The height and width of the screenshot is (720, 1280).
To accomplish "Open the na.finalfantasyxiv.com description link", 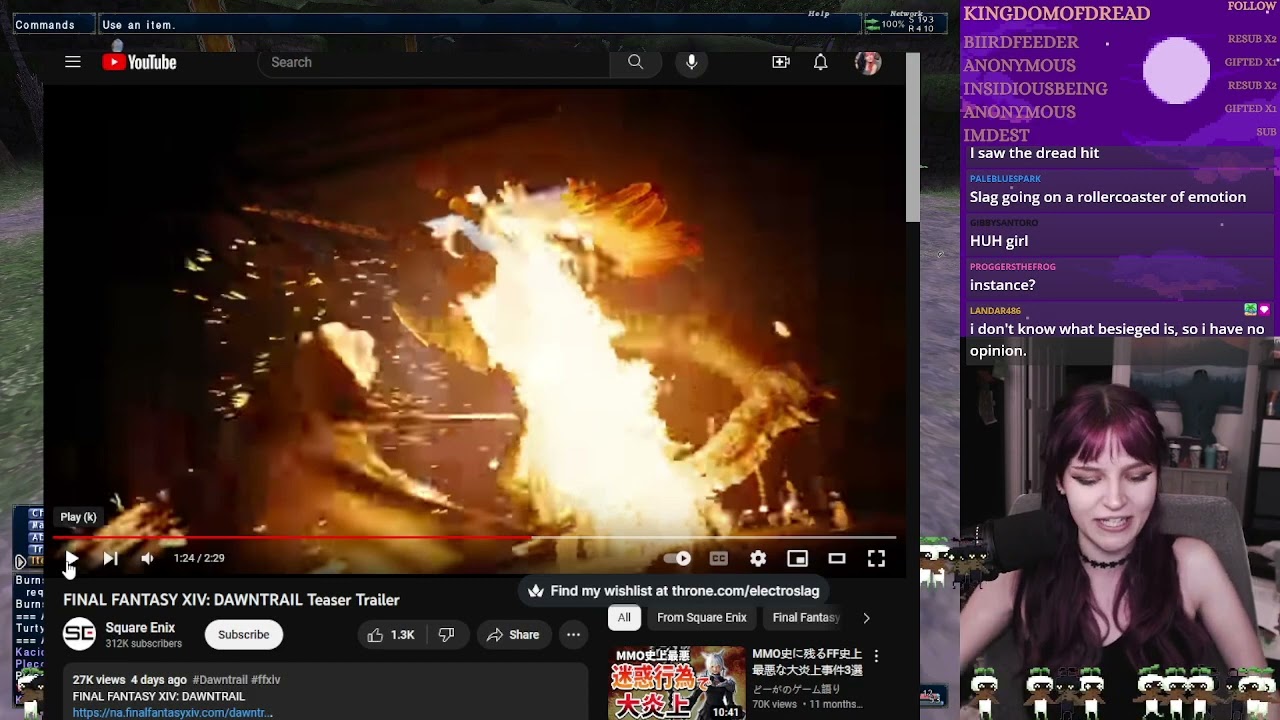I will (173, 713).
